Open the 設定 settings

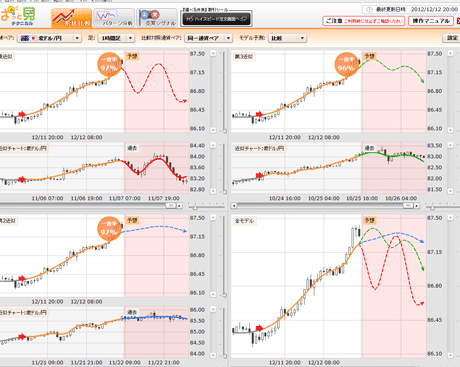[x=452, y=38]
